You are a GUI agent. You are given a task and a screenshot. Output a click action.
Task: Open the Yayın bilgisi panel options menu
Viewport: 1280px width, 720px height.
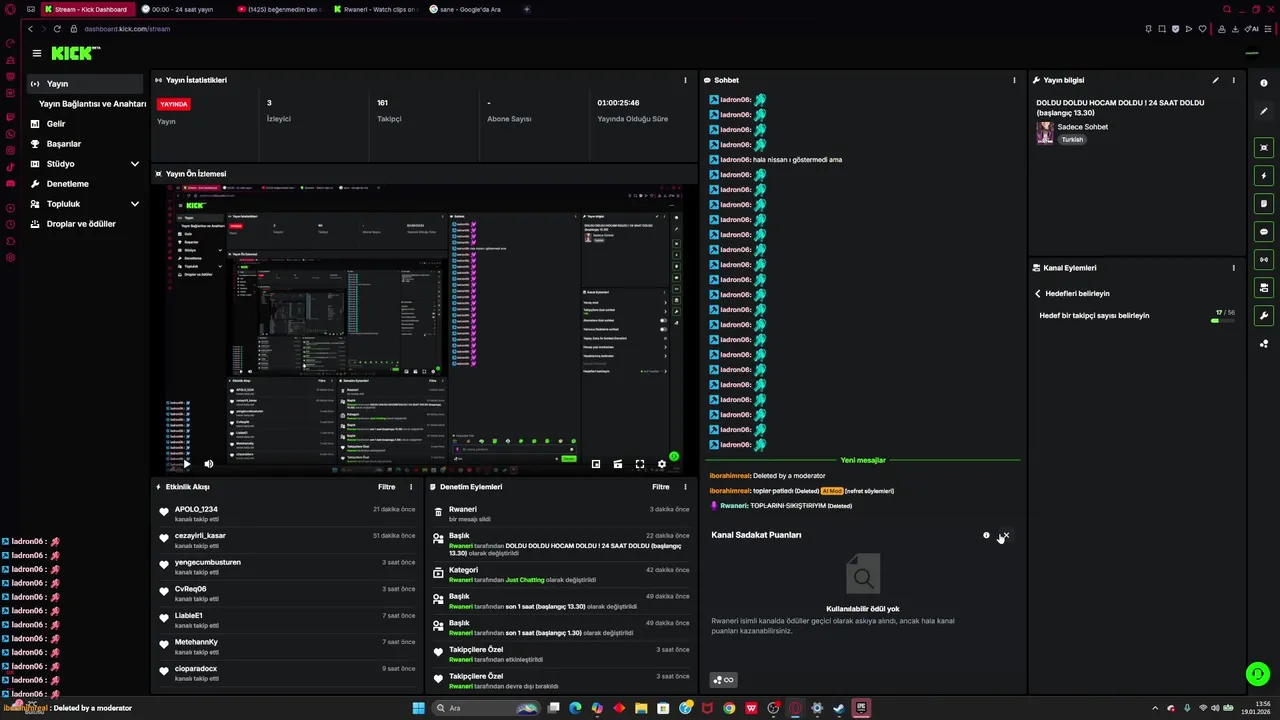point(1233,80)
